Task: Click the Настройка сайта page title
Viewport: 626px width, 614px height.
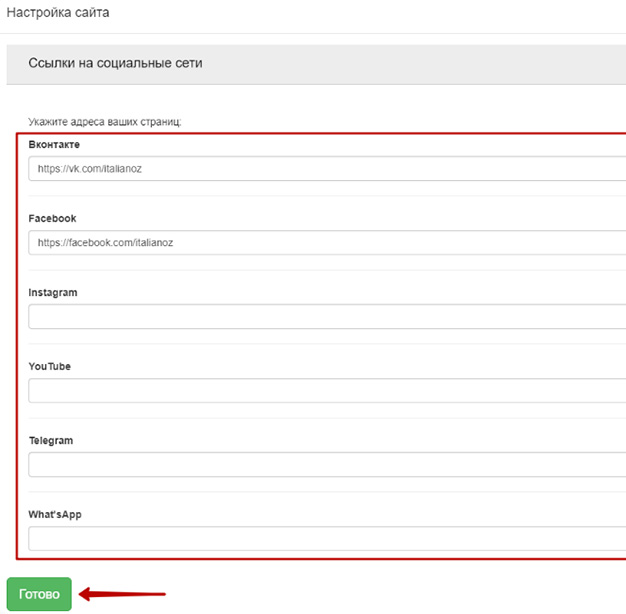Action: [58, 12]
